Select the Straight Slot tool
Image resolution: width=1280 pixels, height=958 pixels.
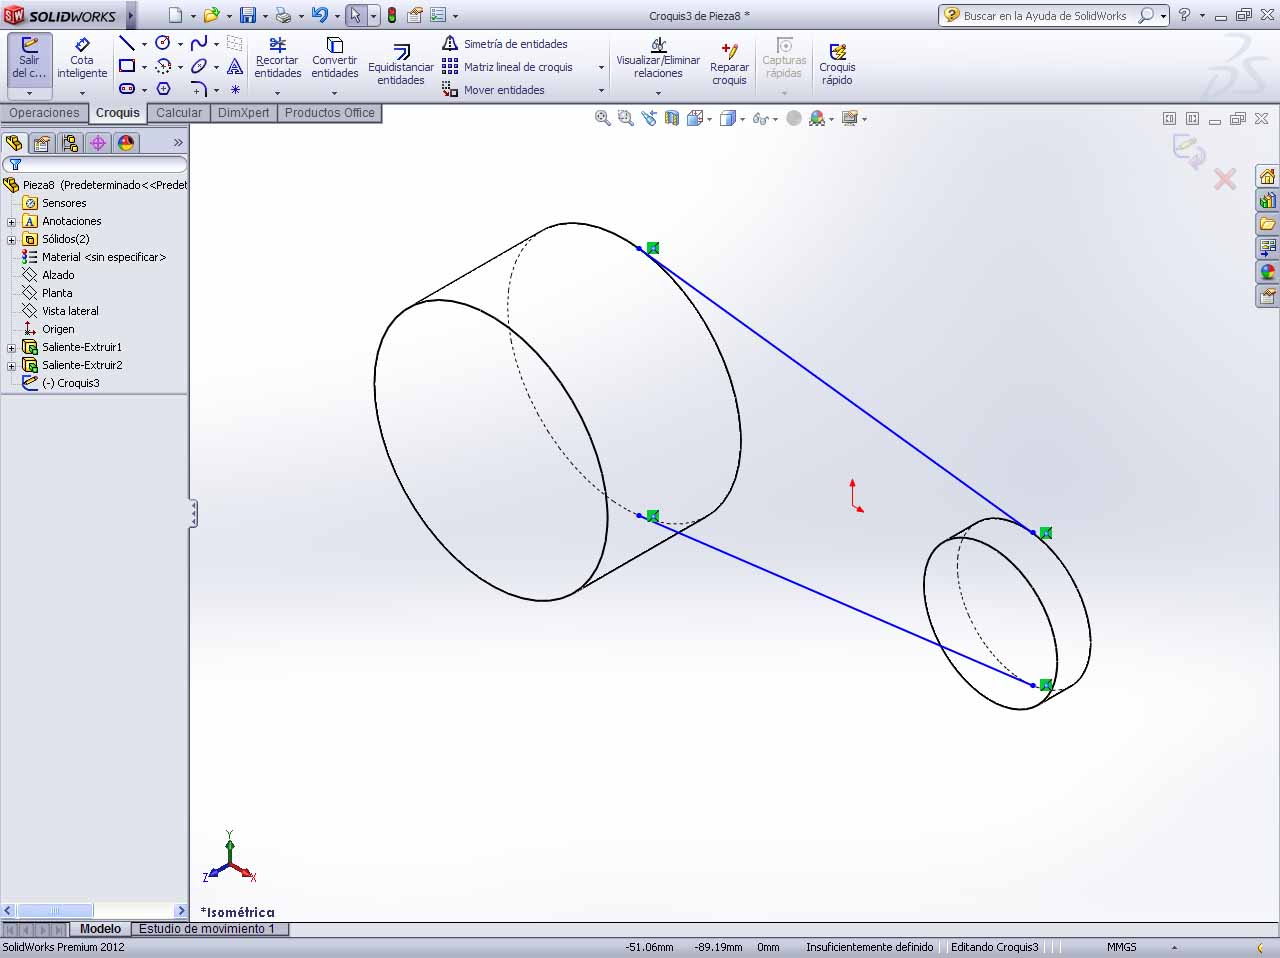(x=126, y=89)
